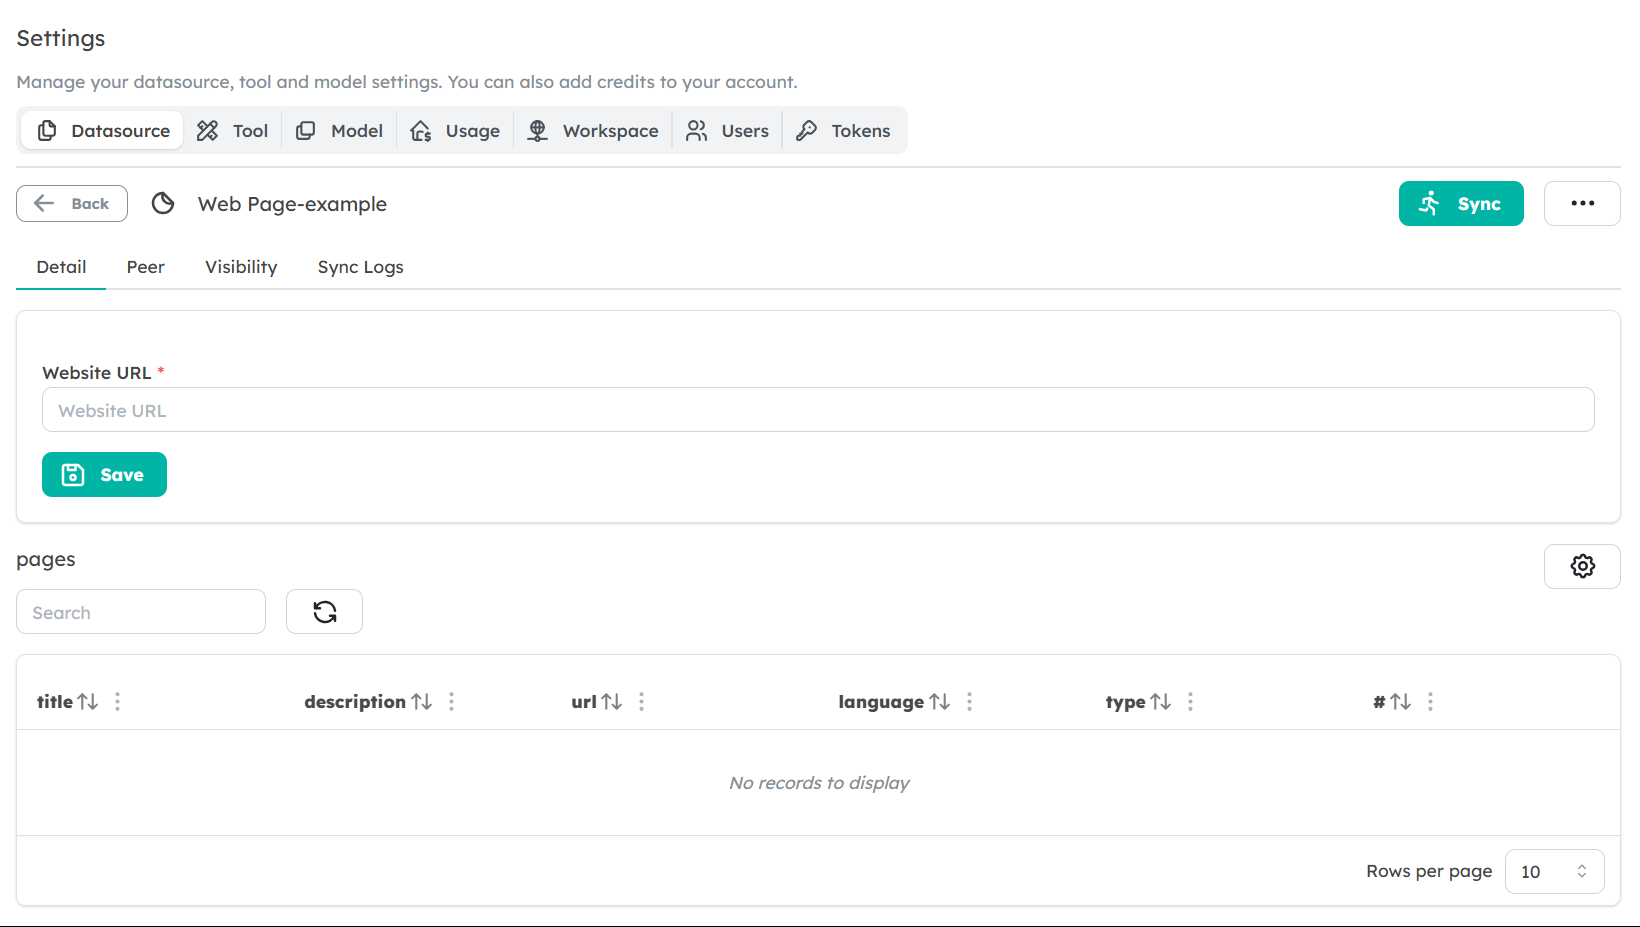This screenshot has height=927, width=1640.
Task: Open the Visibility tab
Action: 241,267
